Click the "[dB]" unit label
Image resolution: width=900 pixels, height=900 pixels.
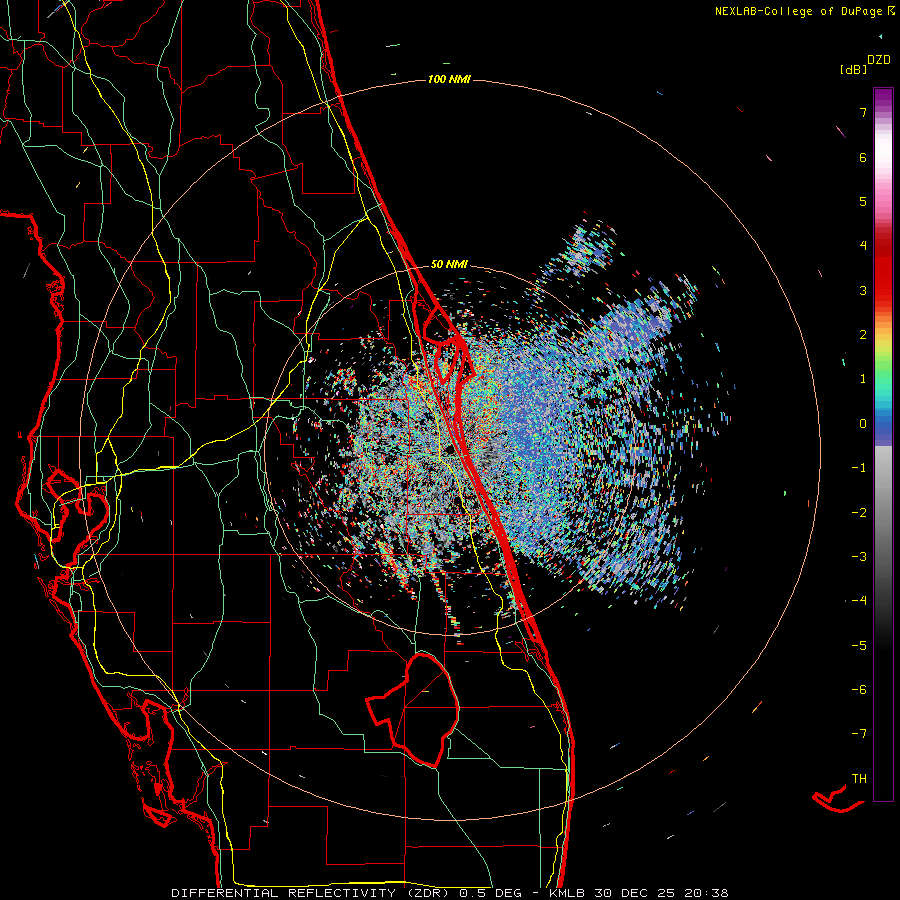click(x=853, y=69)
